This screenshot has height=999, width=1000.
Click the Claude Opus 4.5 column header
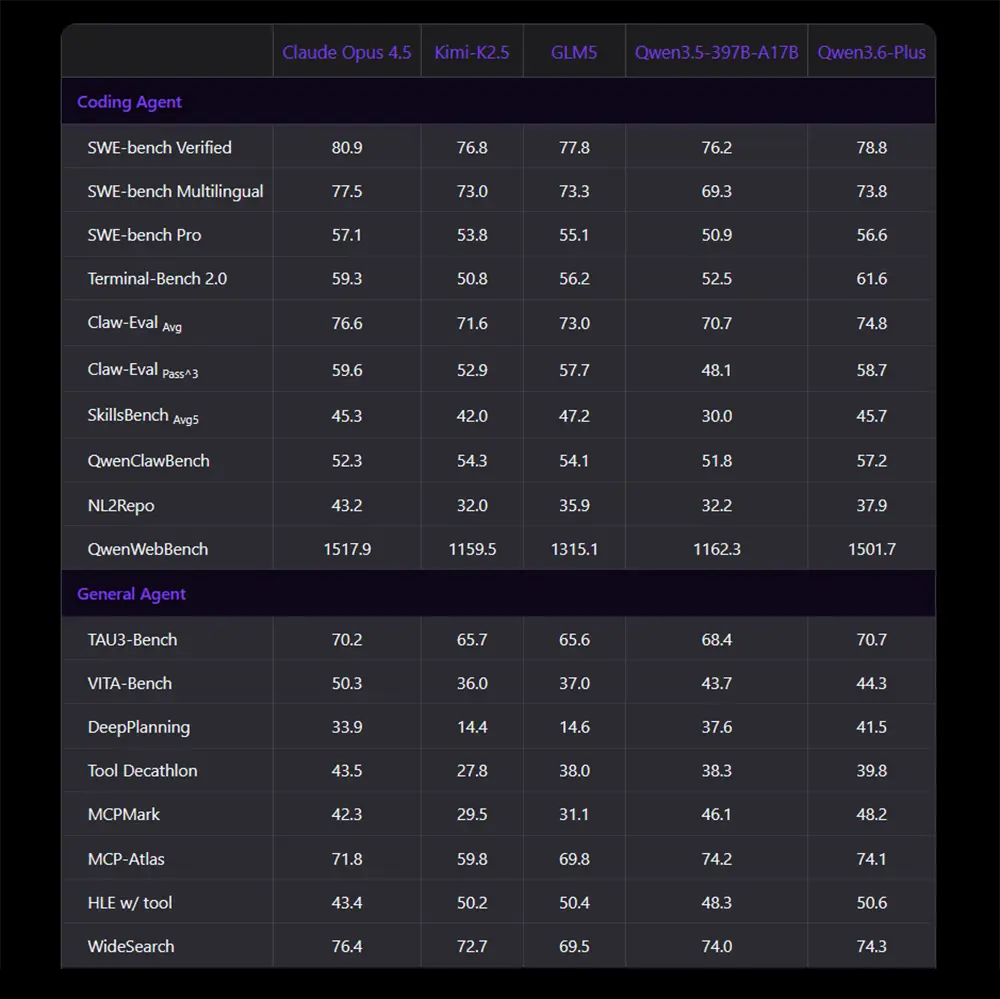[346, 52]
